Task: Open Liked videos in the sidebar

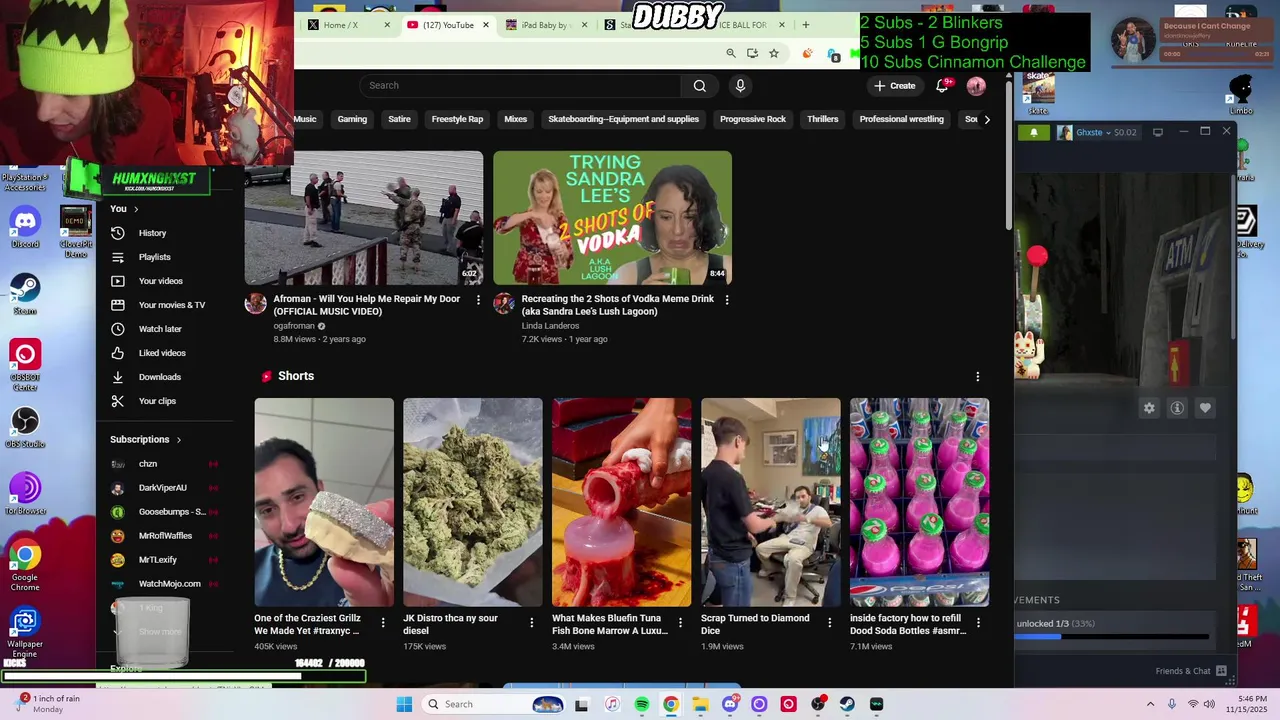Action: 162,353
